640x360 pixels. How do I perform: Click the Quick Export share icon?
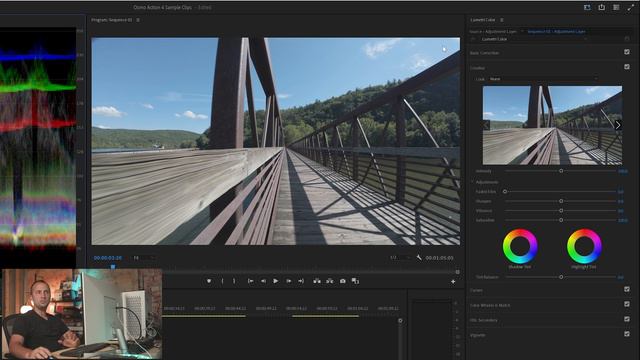(602, 7)
